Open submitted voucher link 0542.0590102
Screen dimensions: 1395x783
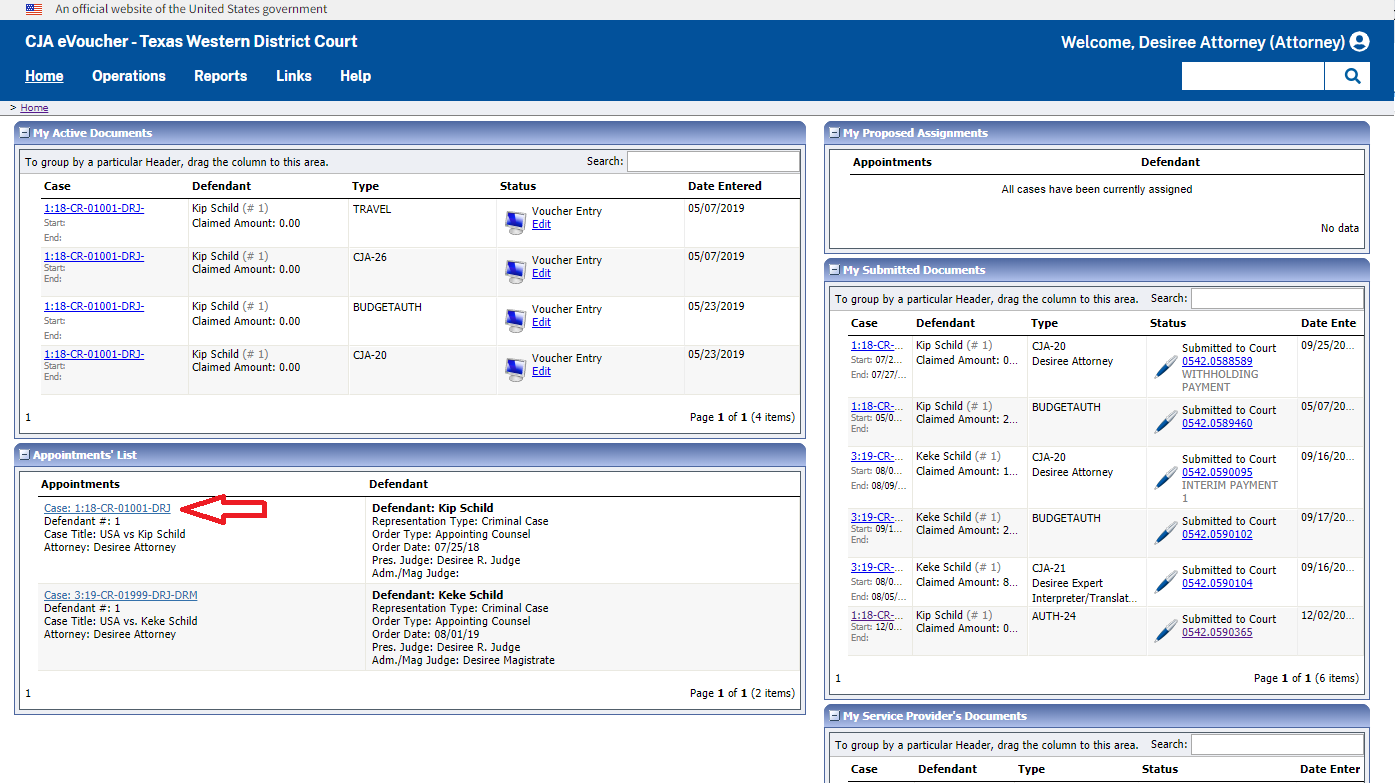pos(1217,535)
